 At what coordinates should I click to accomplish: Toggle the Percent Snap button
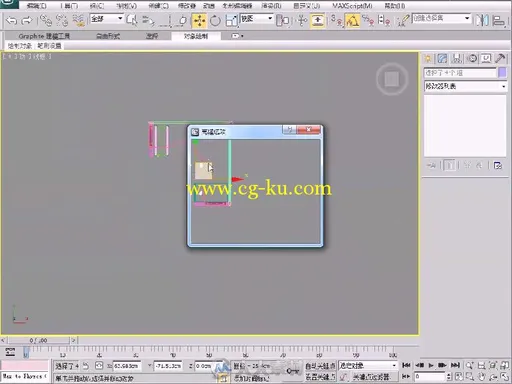tap(368, 21)
